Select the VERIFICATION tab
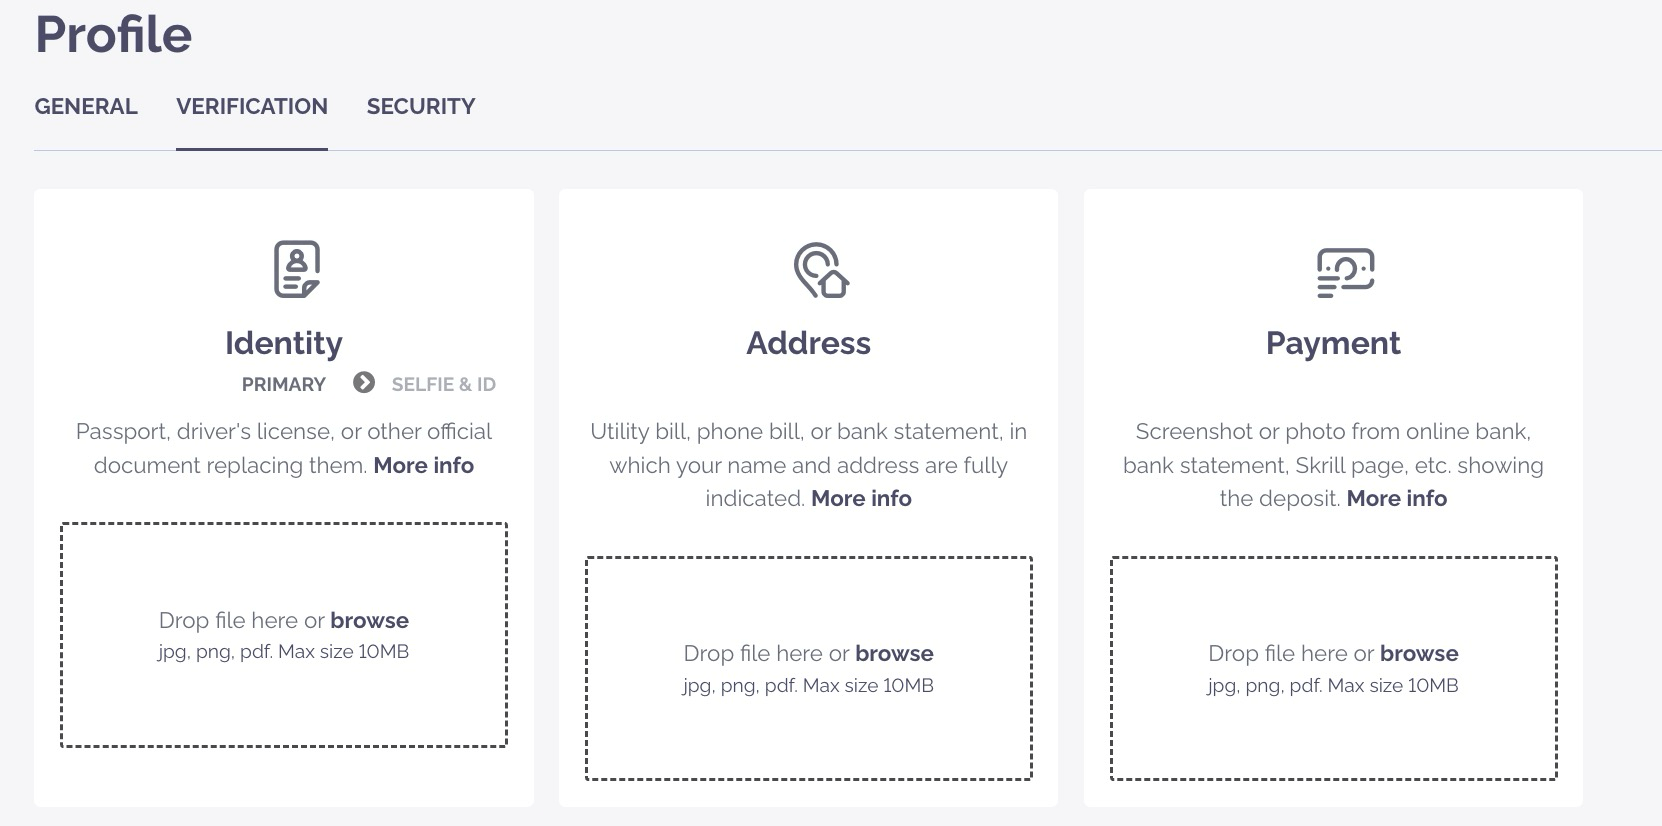Image resolution: width=1662 pixels, height=826 pixels. (x=252, y=107)
